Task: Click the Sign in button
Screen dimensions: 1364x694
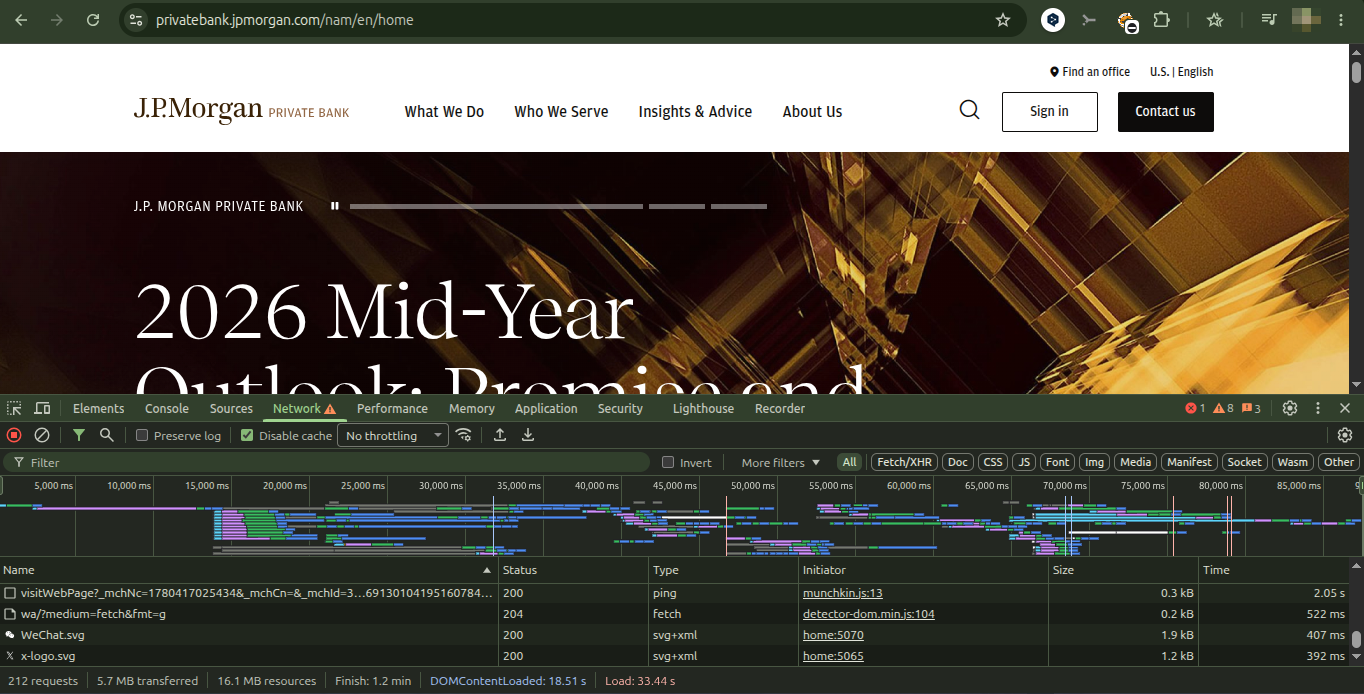Action: tap(1049, 112)
